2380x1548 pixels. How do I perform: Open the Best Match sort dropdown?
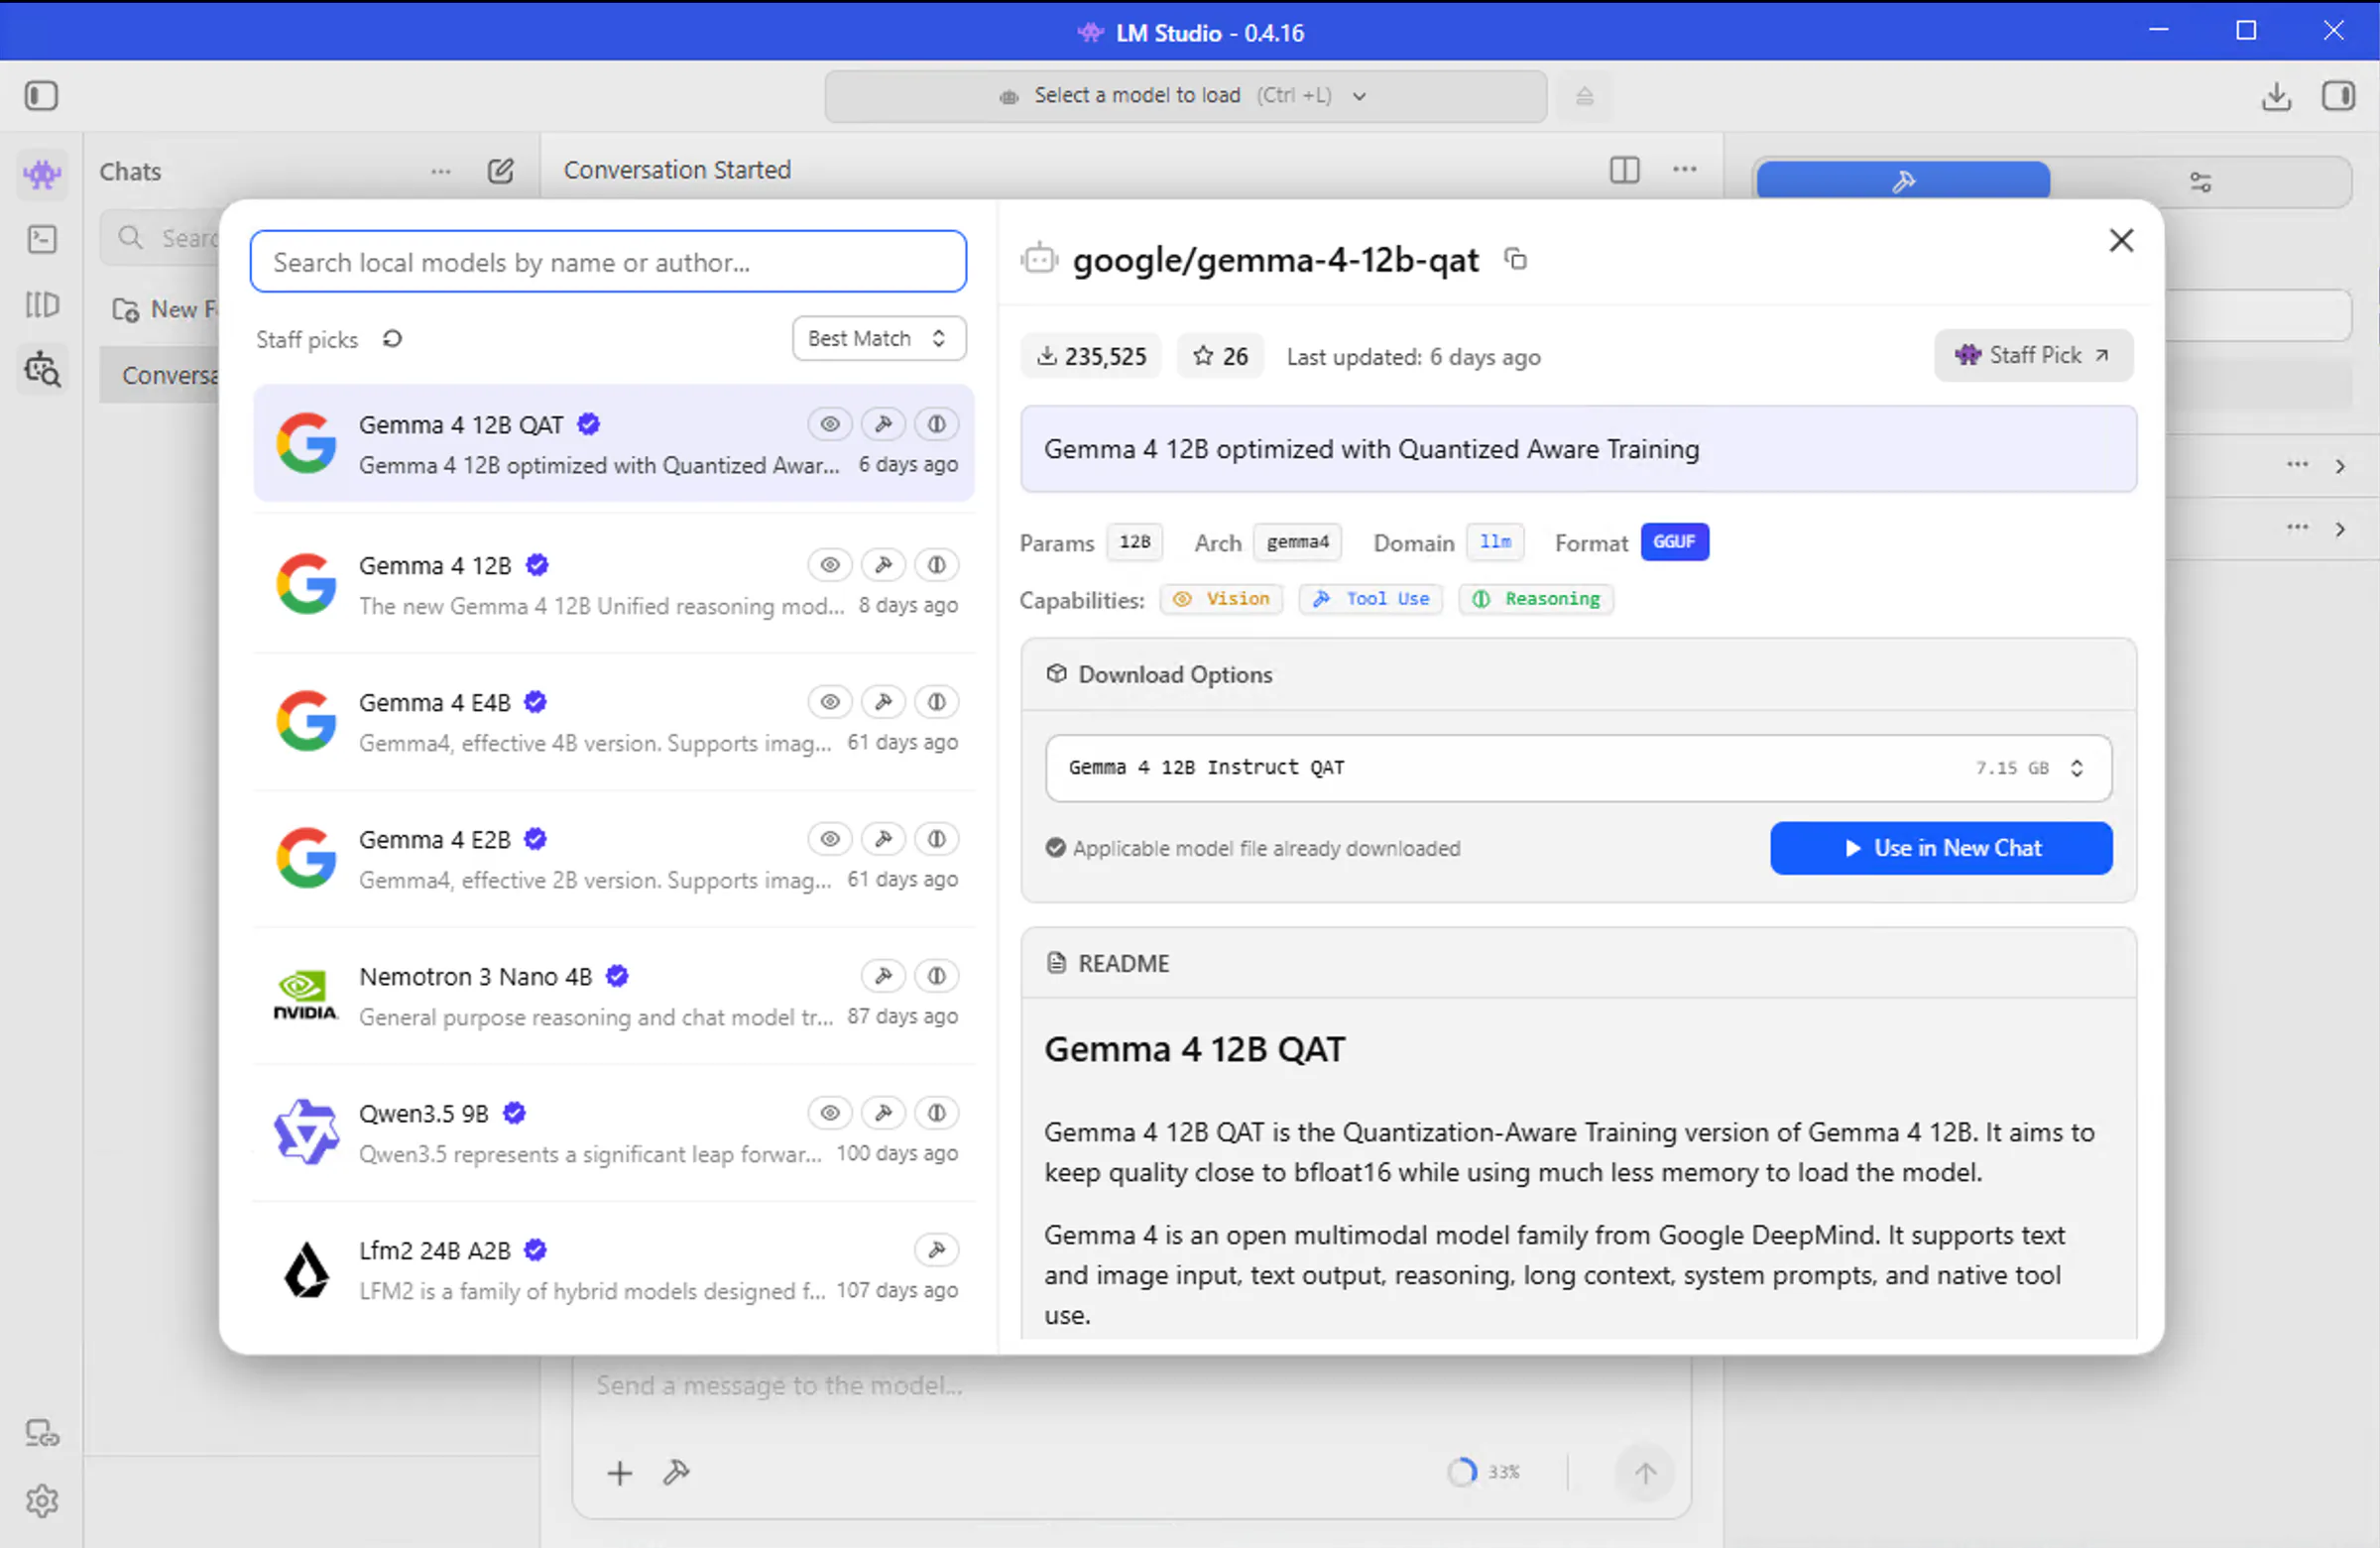pyautogui.click(x=879, y=338)
